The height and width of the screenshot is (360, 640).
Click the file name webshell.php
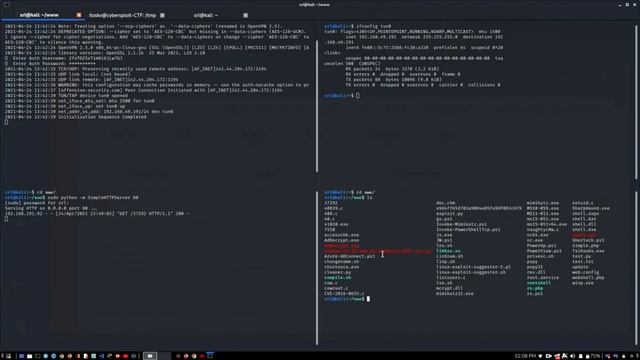(588, 278)
